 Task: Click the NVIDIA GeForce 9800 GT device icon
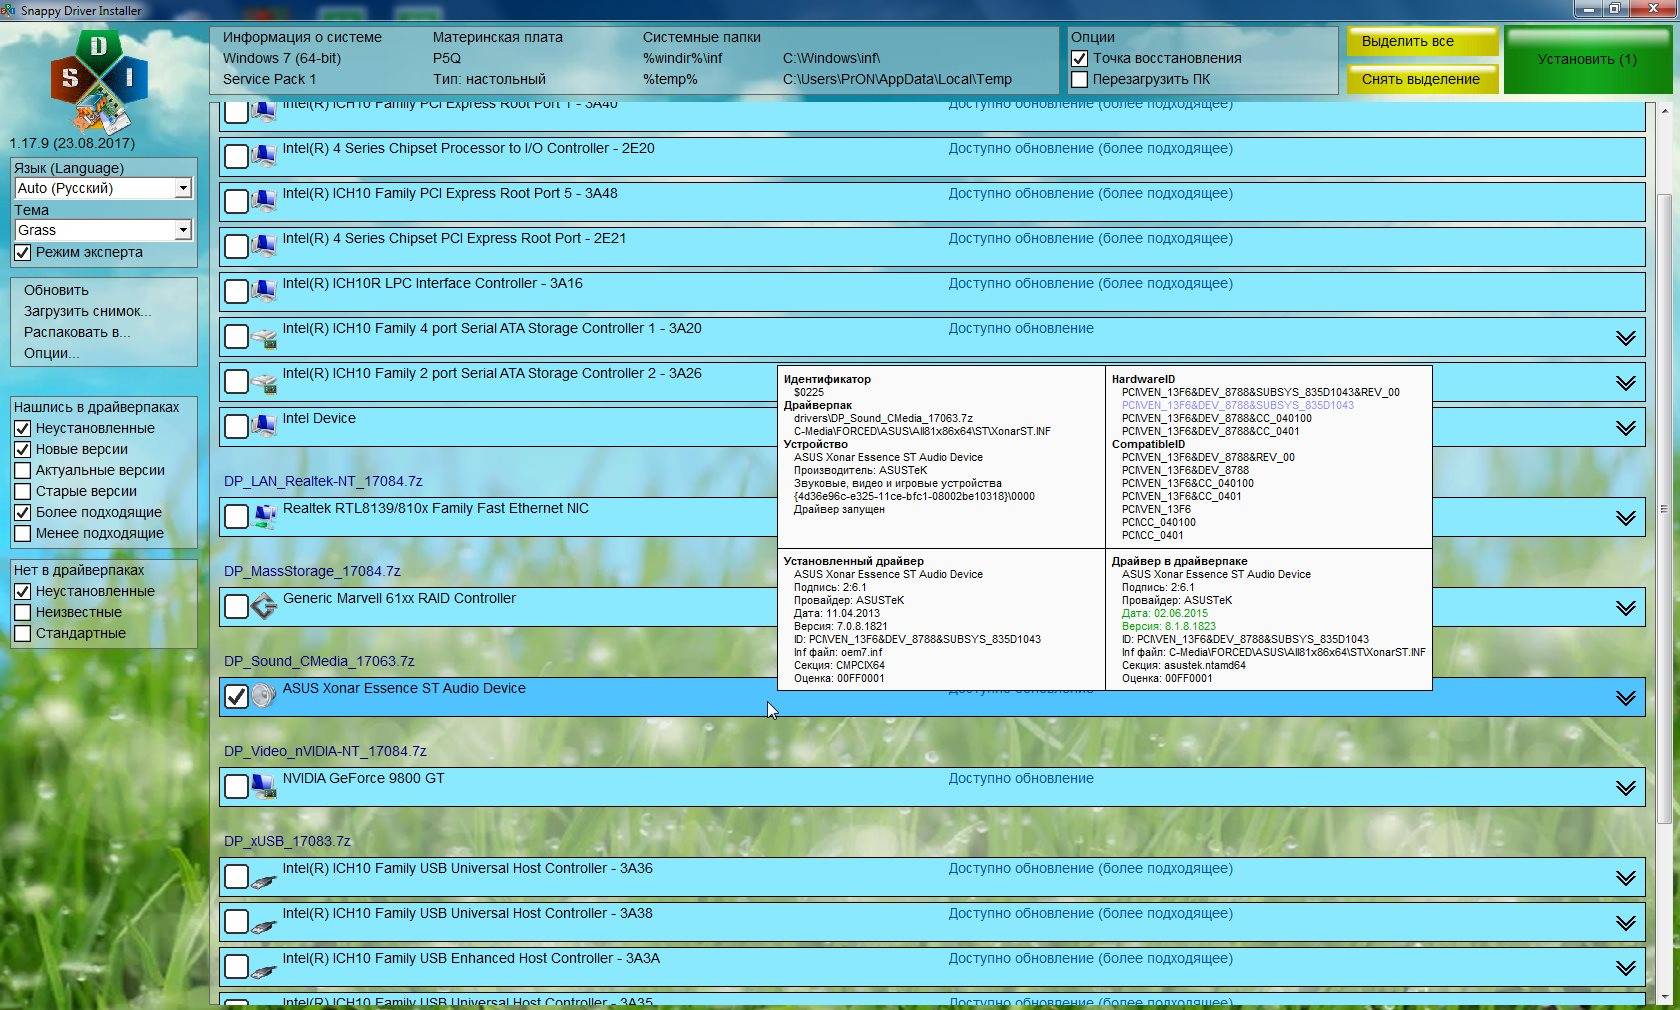263,786
